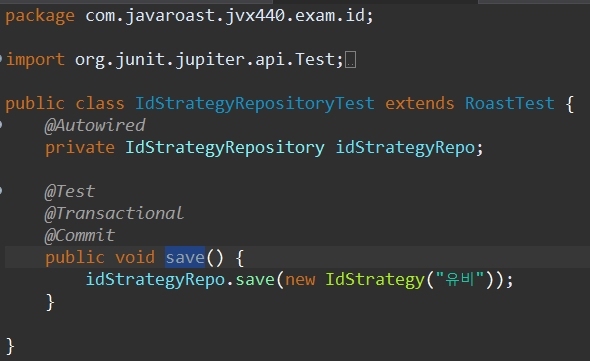Click the fold marker beside @Test
This screenshot has height=361, width=590.
pyautogui.click(x=1, y=191)
